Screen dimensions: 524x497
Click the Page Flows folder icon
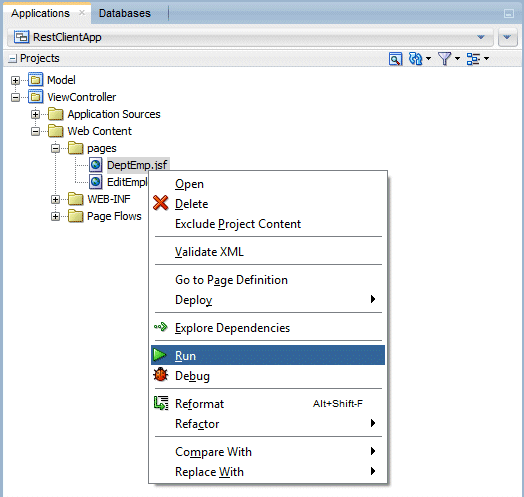coord(76,216)
